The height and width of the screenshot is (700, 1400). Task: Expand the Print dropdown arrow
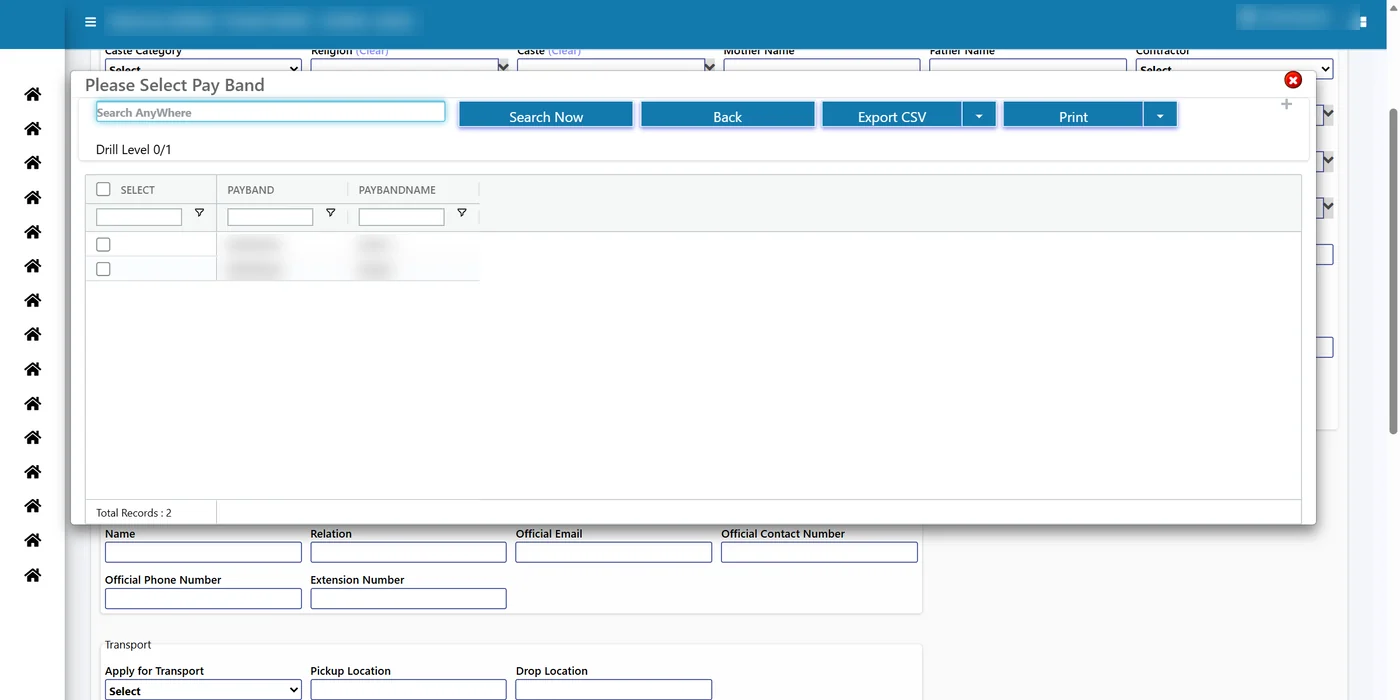pyautogui.click(x=1160, y=116)
